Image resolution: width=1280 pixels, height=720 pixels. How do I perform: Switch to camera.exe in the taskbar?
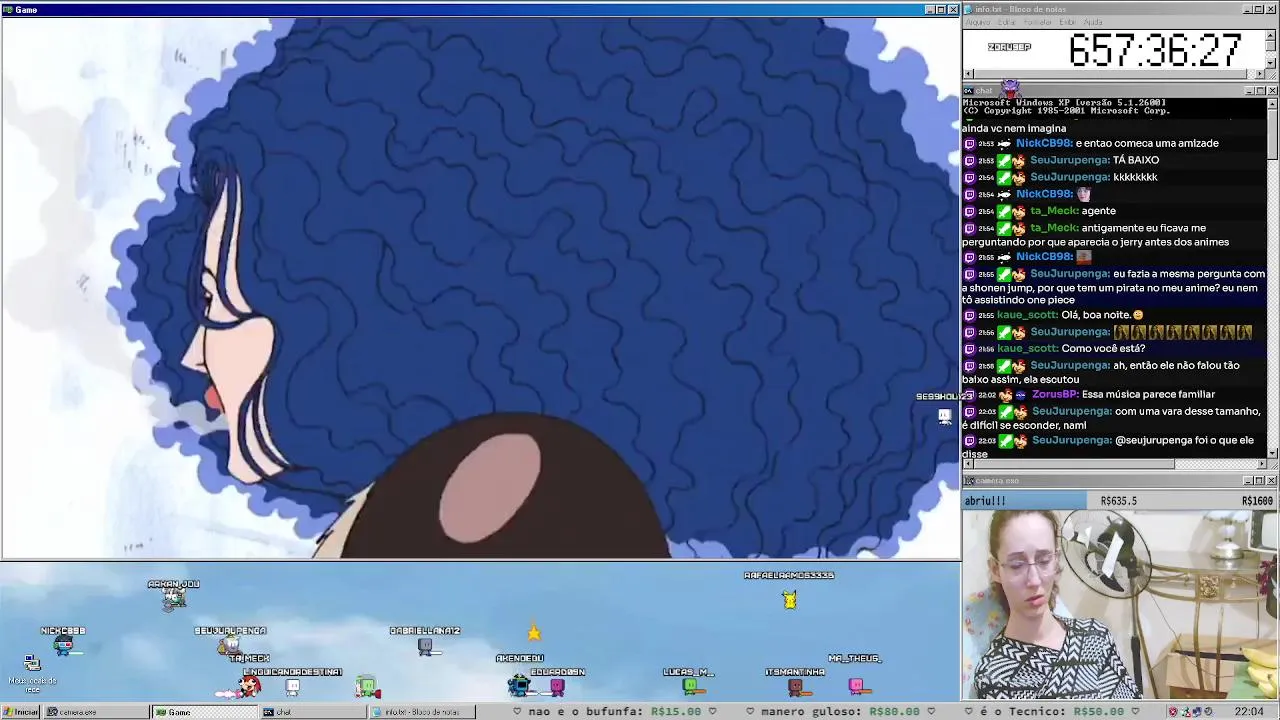[97, 712]
